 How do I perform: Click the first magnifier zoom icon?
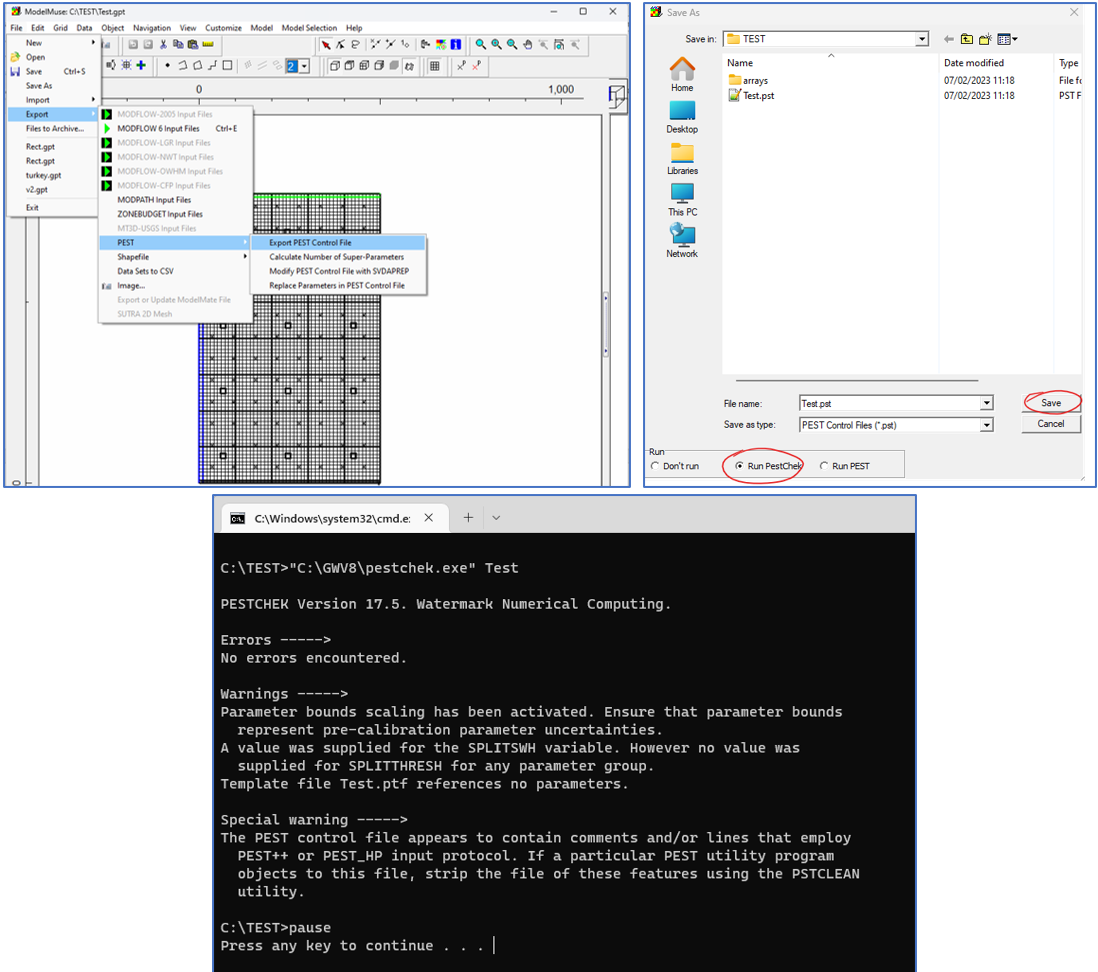tap(480, 45)
